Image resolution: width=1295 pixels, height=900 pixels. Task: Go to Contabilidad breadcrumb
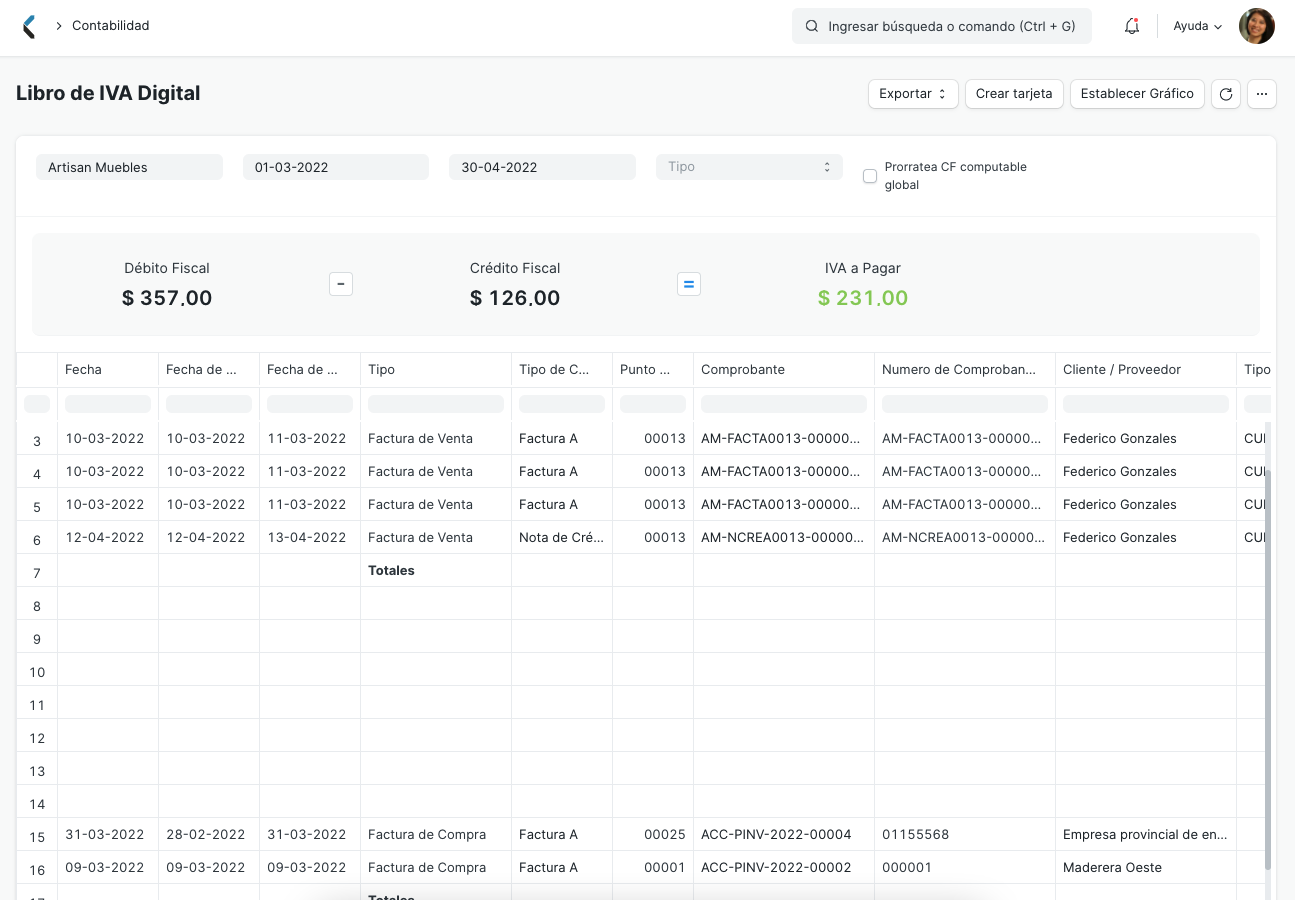tap(111, 26)
